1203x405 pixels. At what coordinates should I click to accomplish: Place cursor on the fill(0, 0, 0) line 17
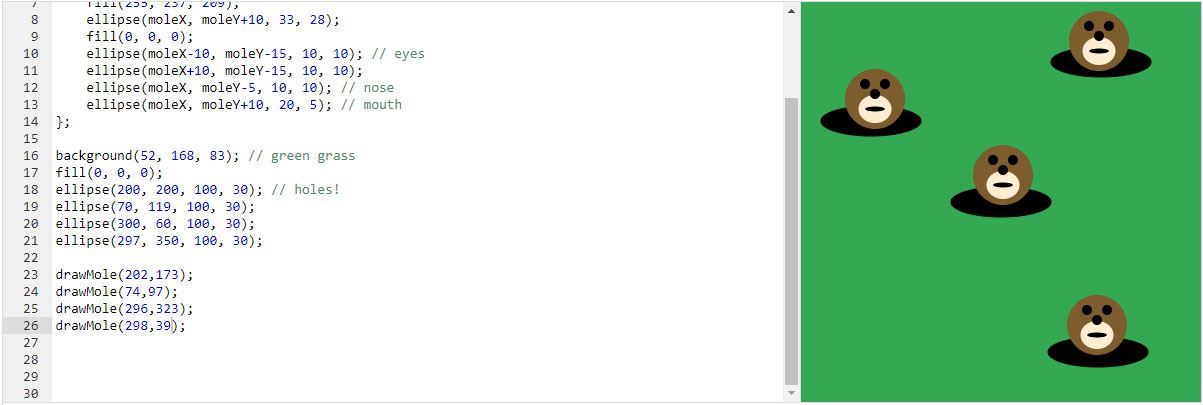coord(108,172)
